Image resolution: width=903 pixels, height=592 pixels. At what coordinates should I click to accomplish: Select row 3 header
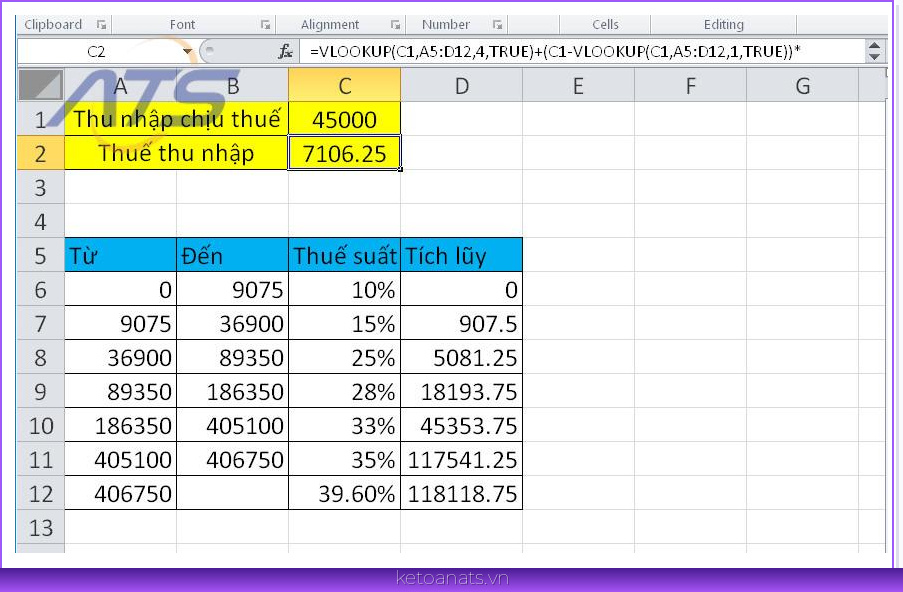point(40,187)
